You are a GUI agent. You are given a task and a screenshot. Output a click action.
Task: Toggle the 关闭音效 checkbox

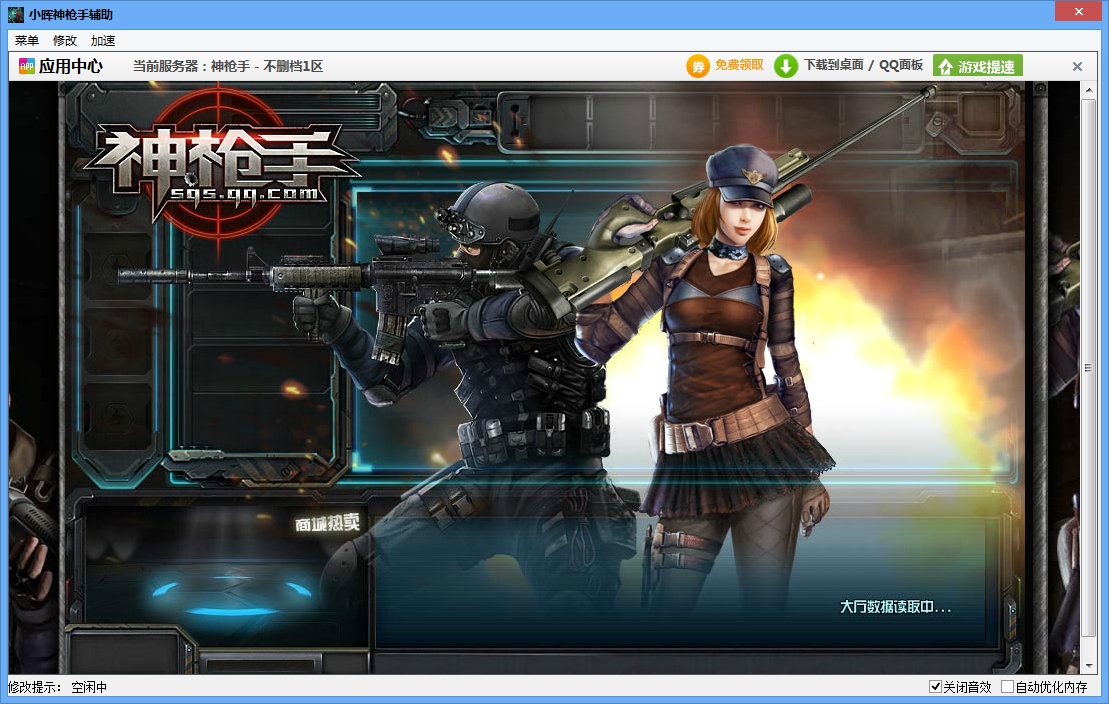click(x=935, y=686)
